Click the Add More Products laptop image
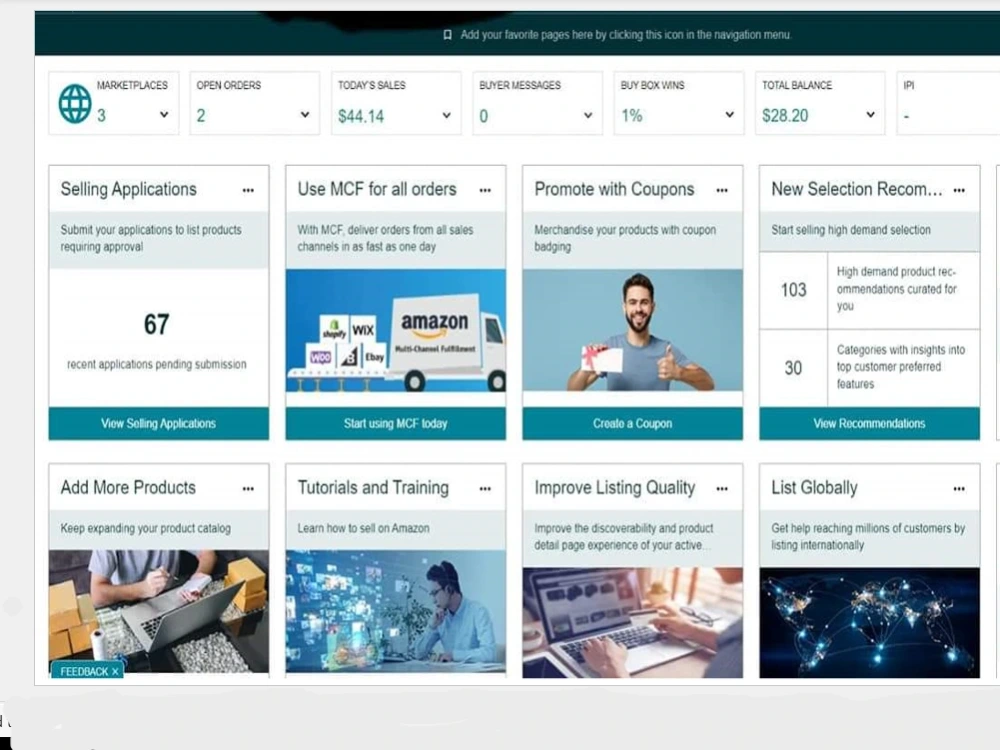Image resolution: width=1000 pixels, height=750 pixels. pyautogui.click(x=159, y=611)
